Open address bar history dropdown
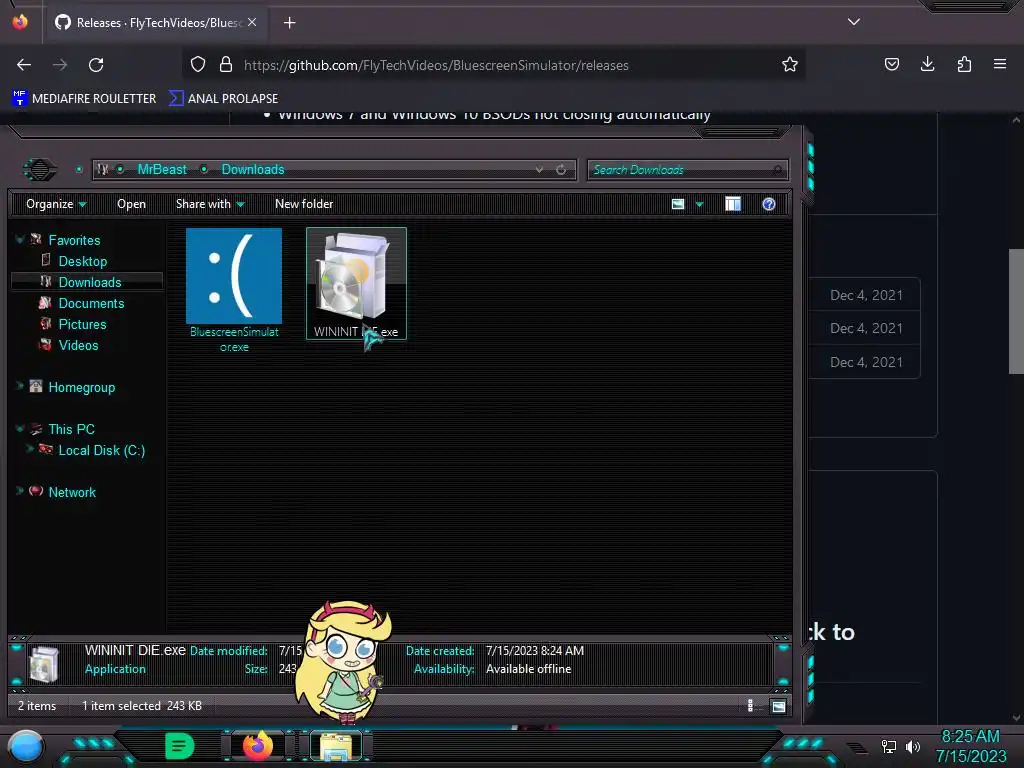Image resolution: width=1024 pixels, height=768 pixels. [x=539, y=170]
